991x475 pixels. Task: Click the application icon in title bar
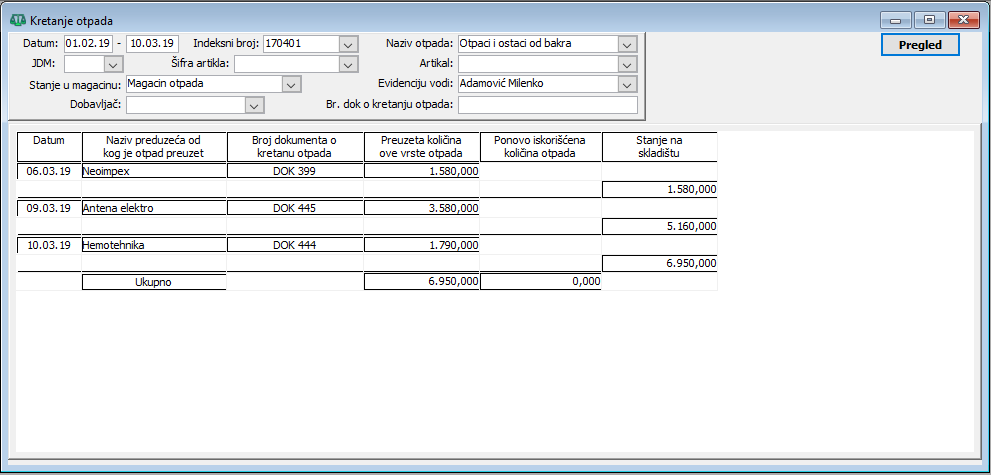[x=17, y=20]
